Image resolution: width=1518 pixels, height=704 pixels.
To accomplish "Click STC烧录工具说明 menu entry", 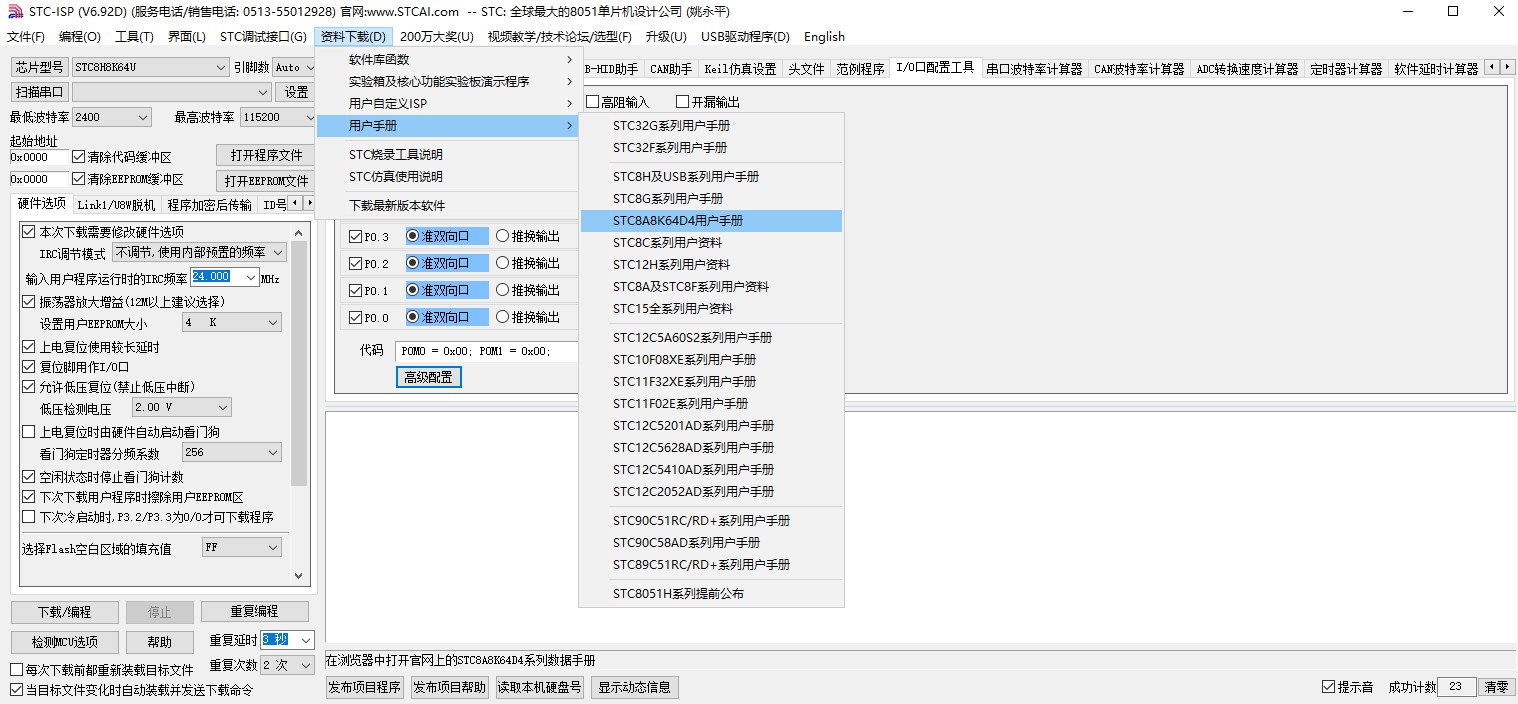I will [448, 155].
